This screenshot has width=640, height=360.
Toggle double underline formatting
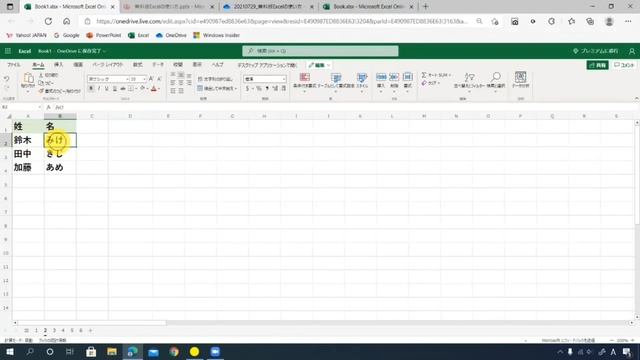coord(115,89)
